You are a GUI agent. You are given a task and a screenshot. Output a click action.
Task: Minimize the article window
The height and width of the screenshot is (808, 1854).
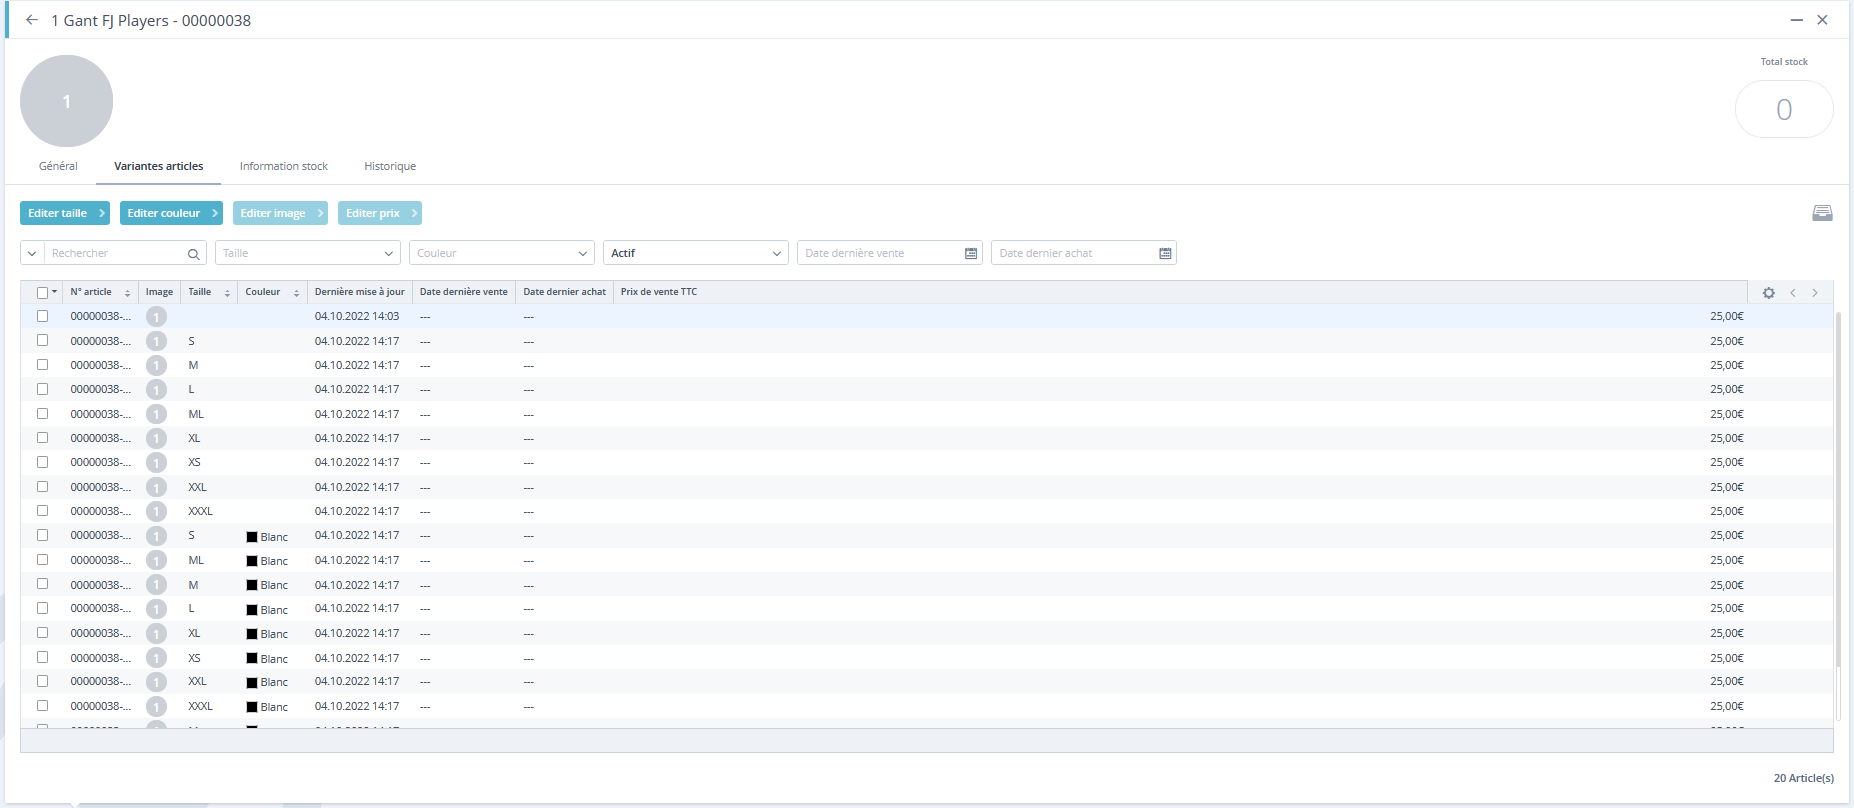pos(1796,20)
